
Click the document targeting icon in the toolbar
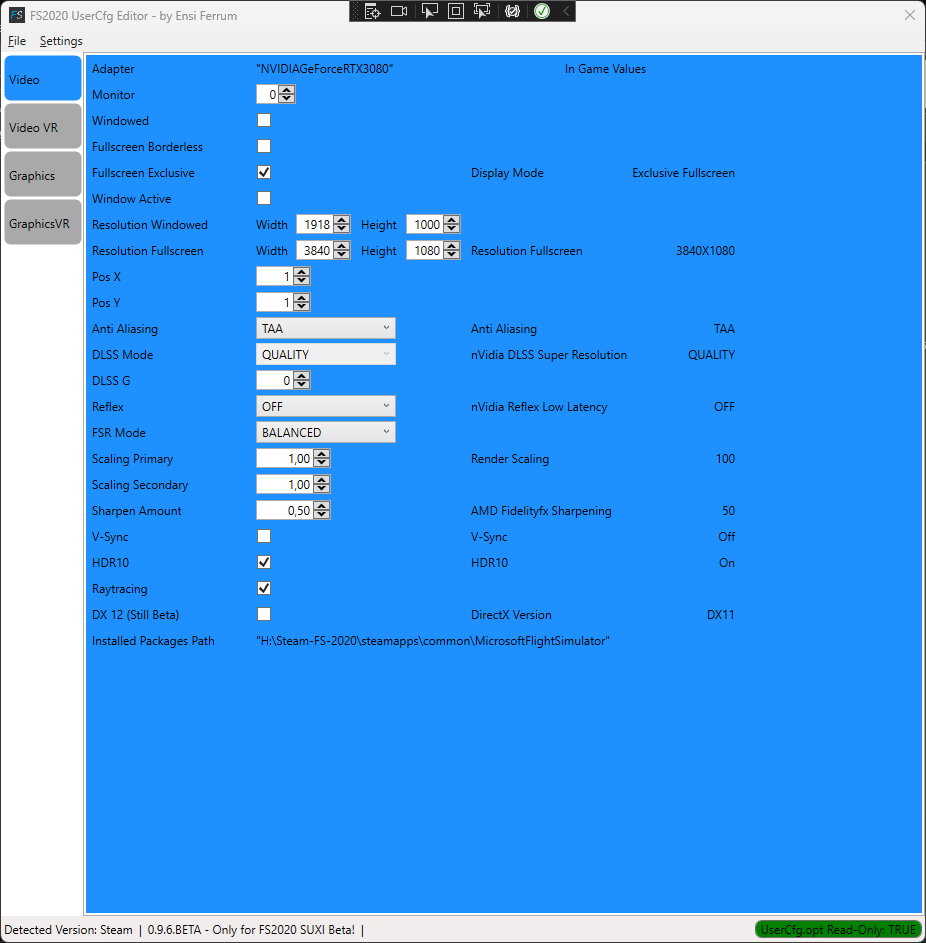pyautogui.click(x=373, y=11)
